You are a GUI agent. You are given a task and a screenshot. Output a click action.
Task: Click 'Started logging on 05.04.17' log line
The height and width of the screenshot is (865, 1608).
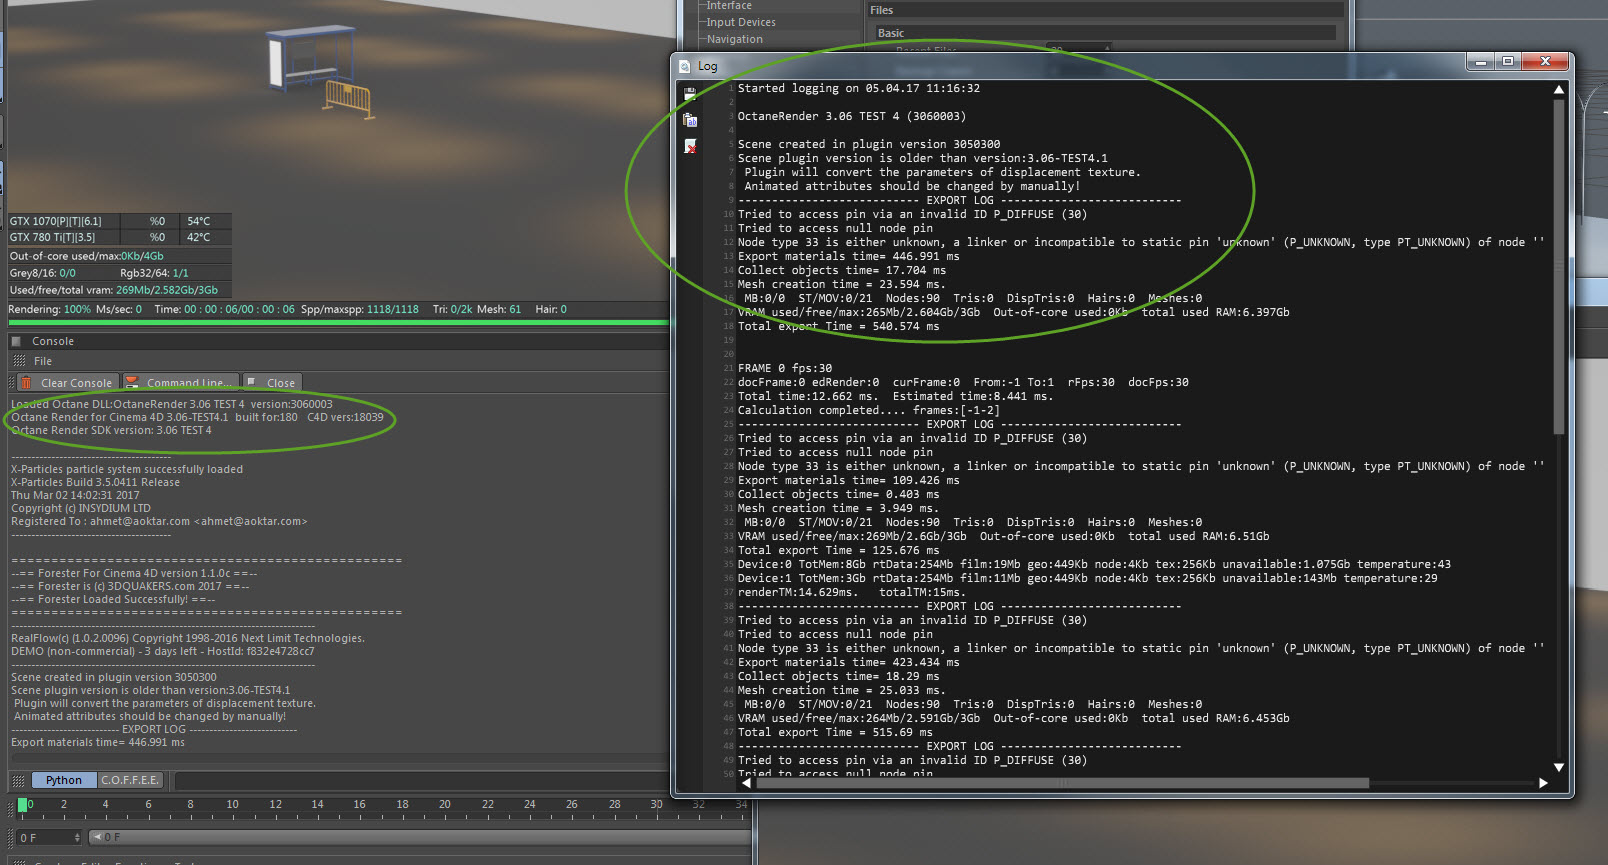[x=859, y=88]
